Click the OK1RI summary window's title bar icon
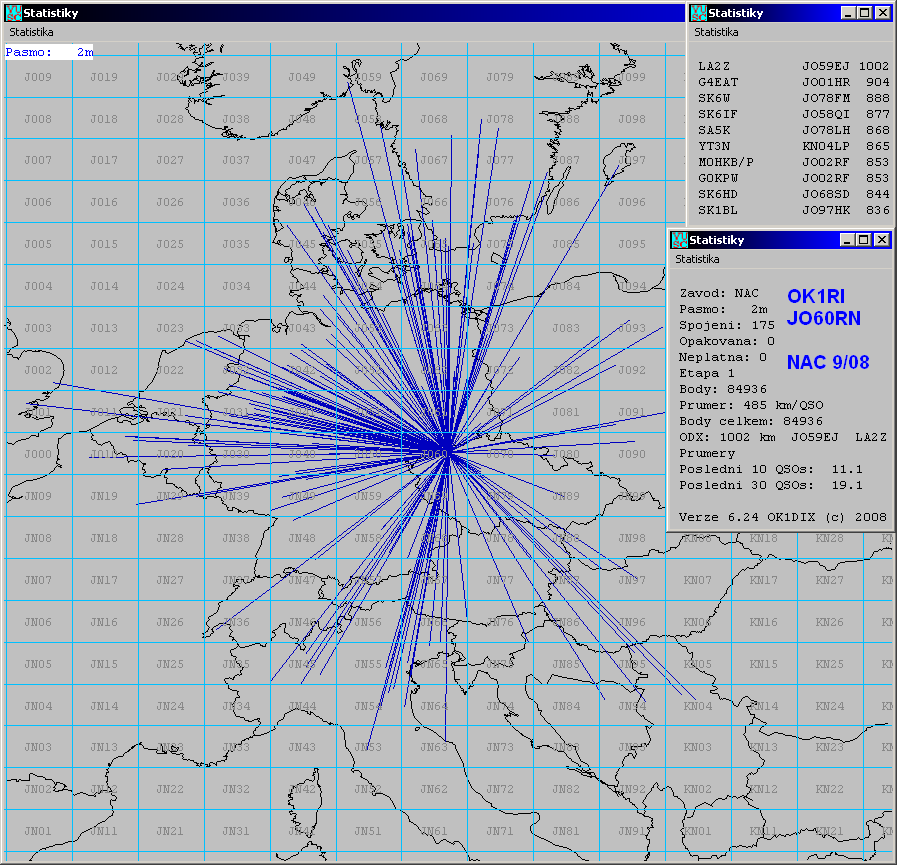 [678, 240]
